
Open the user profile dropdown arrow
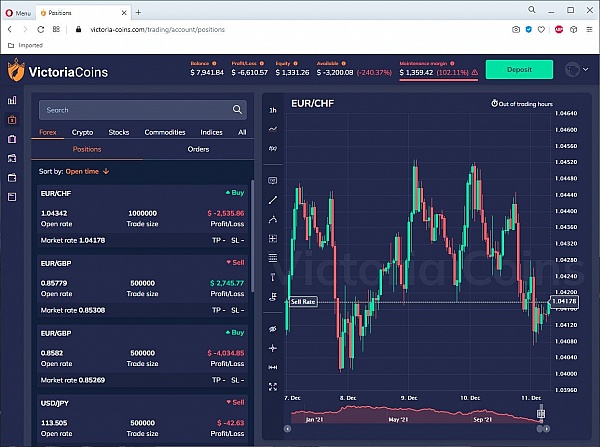(x=585, y=69)
